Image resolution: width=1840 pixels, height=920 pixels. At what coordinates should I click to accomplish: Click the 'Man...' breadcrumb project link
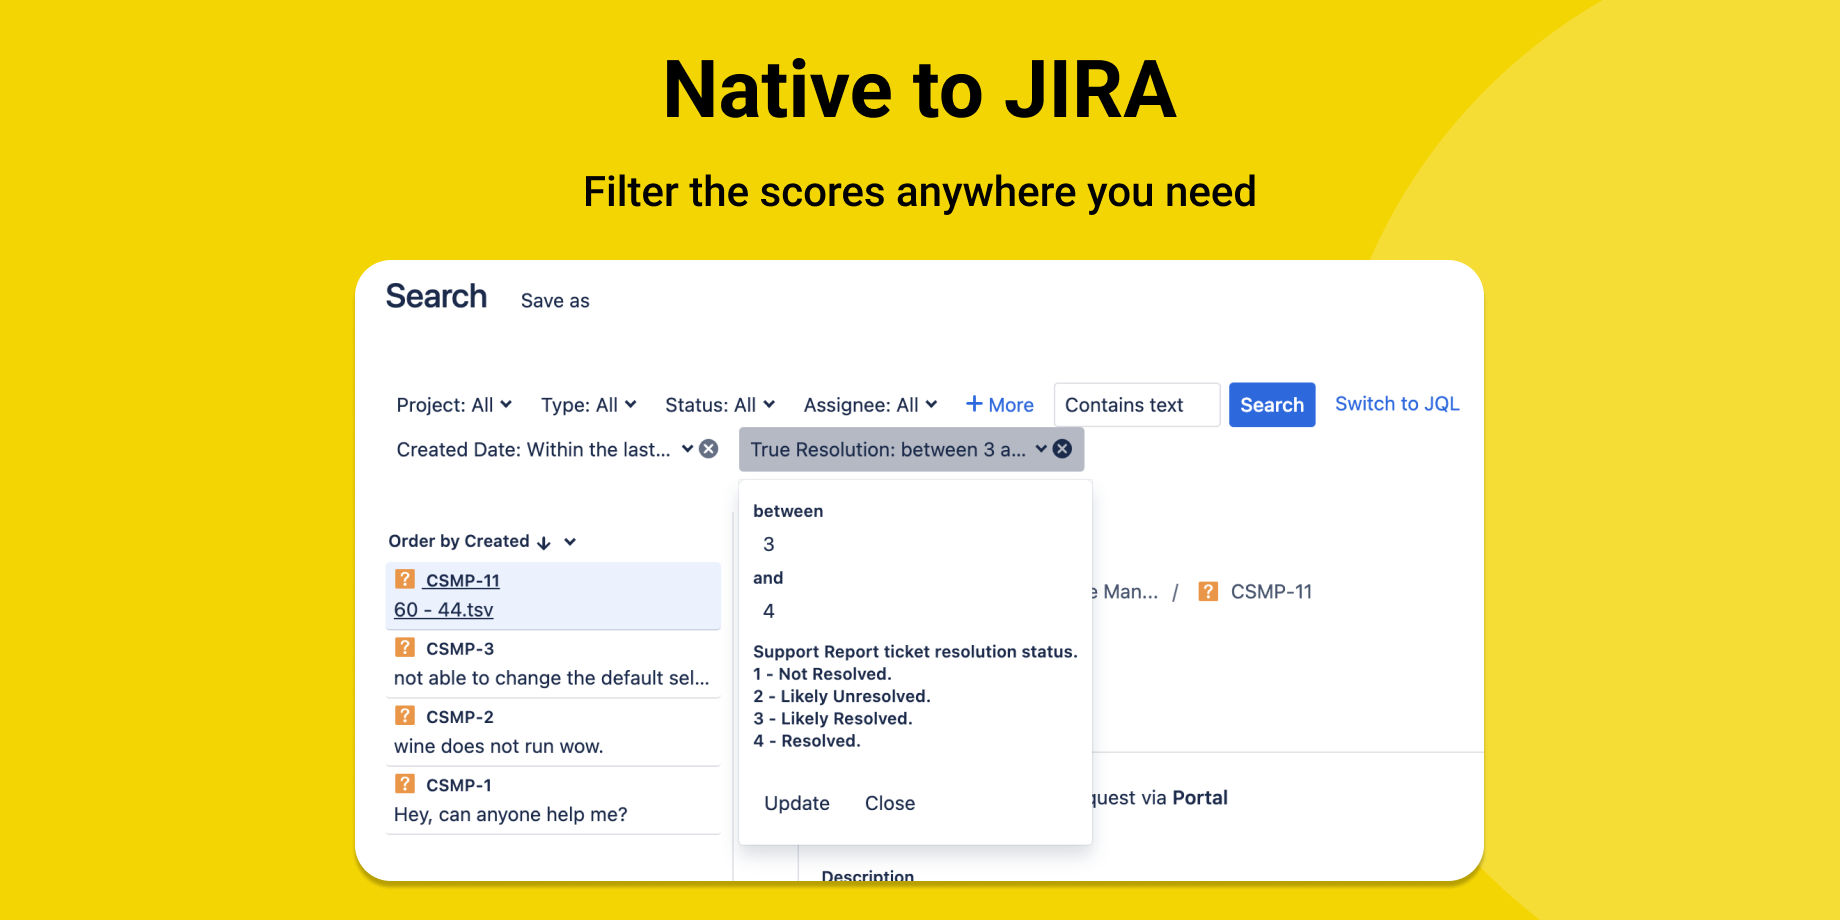coord(1125,591)
